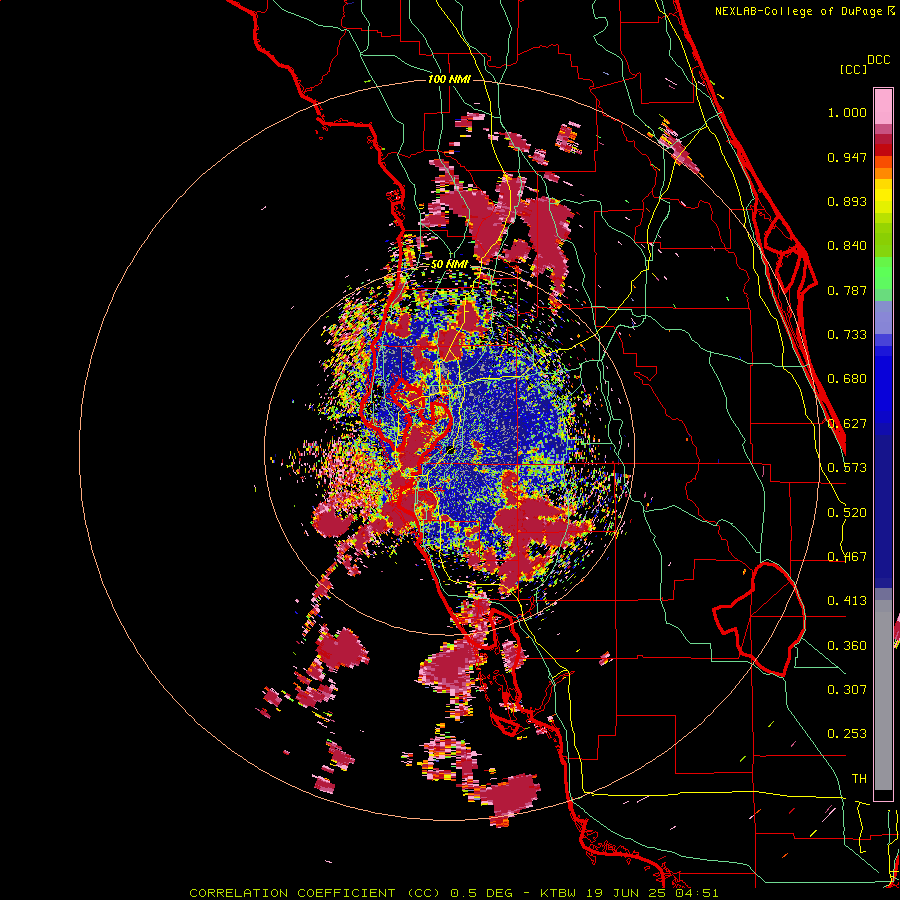The height and width of the screenshot is (900, 900).
Task: Select the TH label near the scale bottom
Action: 859,779
